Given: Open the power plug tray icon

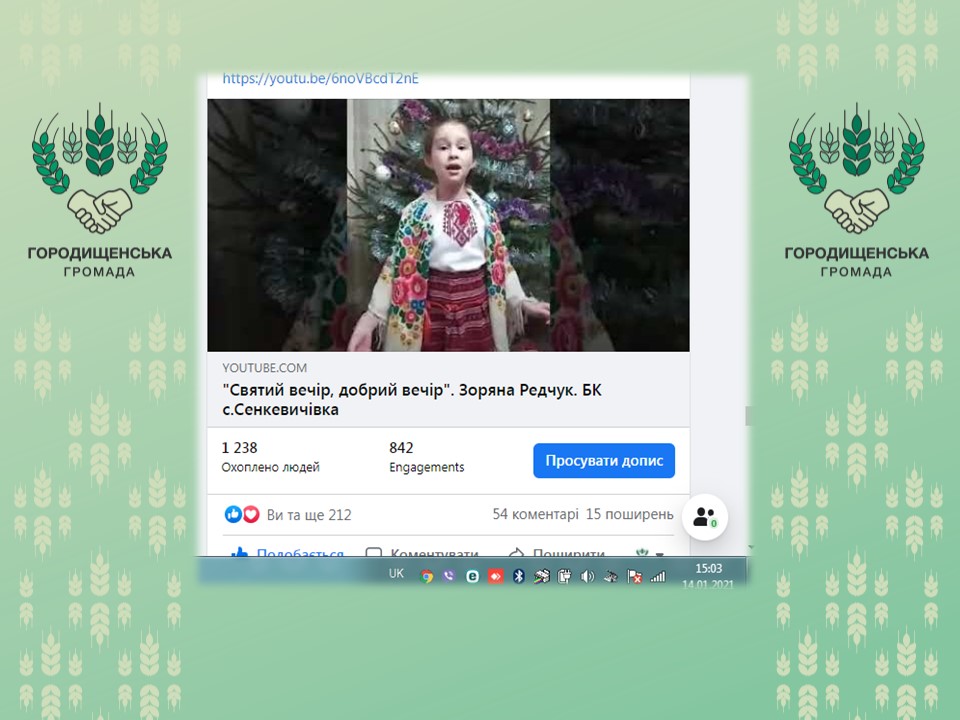Looking at the screenshot, I should click(564, 576).
